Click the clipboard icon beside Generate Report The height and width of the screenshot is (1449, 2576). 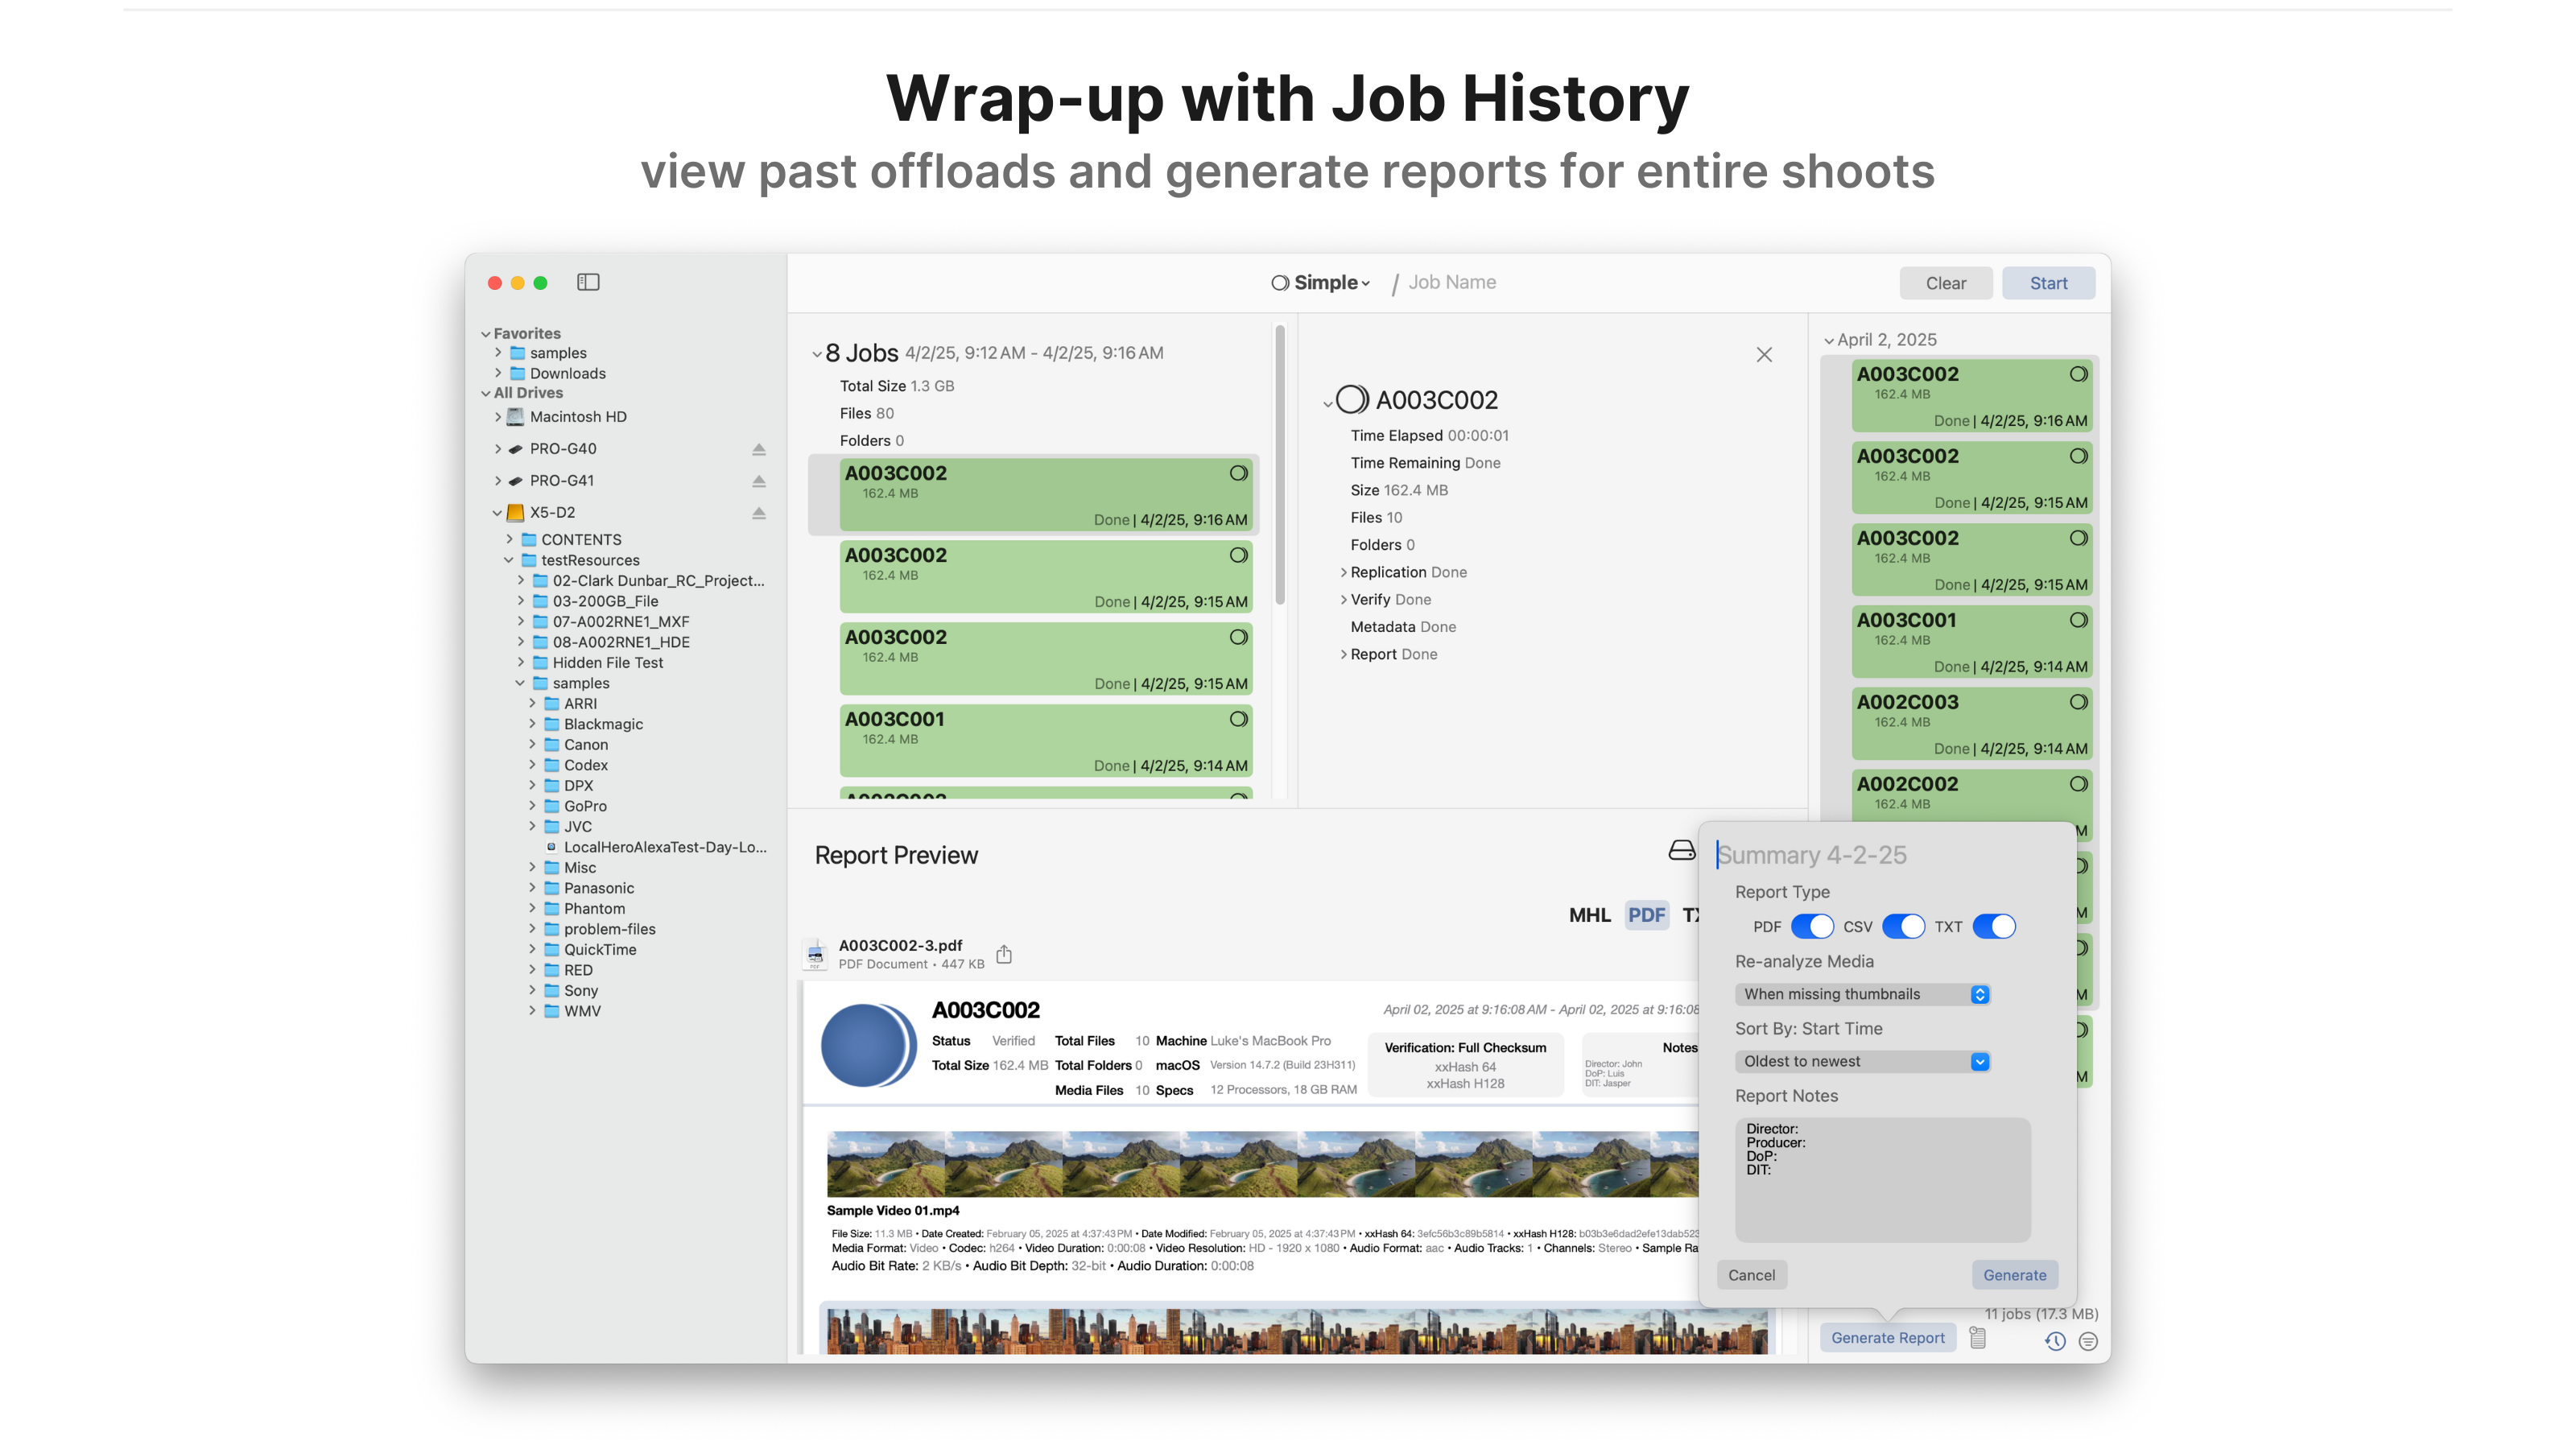[x=1977, y=1337]
